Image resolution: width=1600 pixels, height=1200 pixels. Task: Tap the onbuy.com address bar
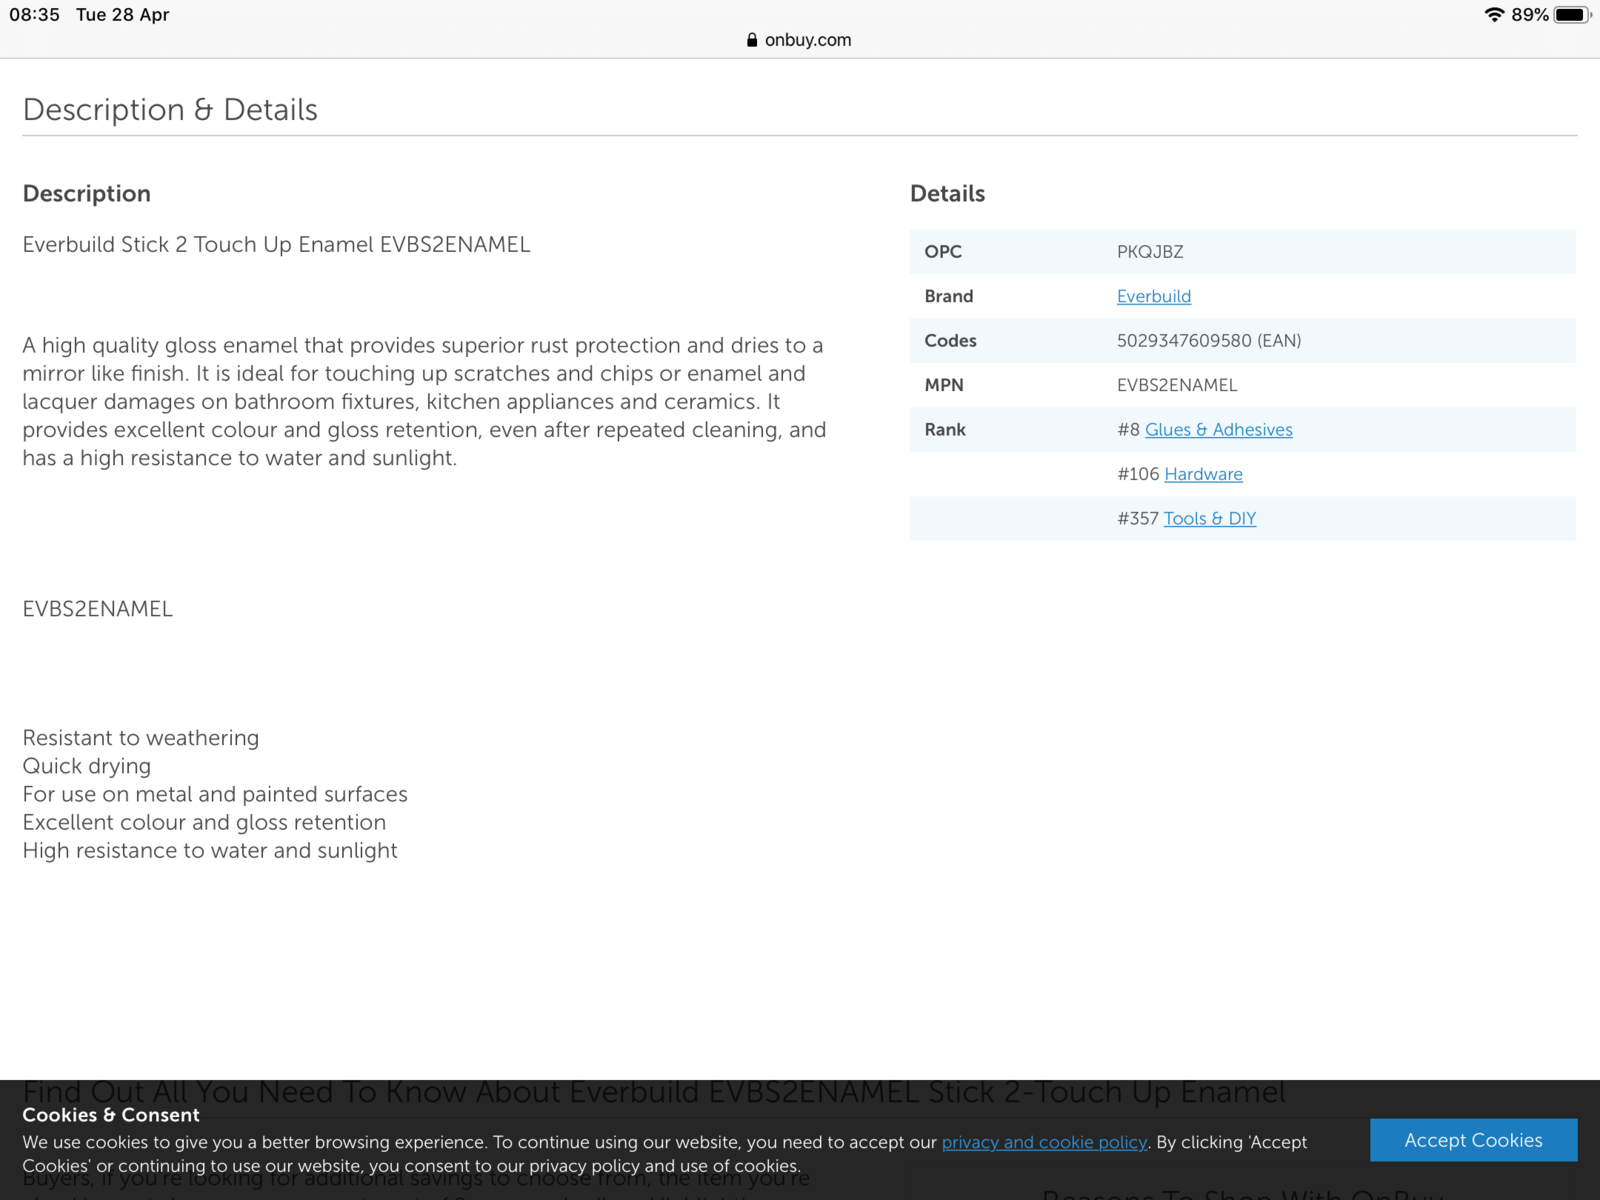click(x=807, y=40)
